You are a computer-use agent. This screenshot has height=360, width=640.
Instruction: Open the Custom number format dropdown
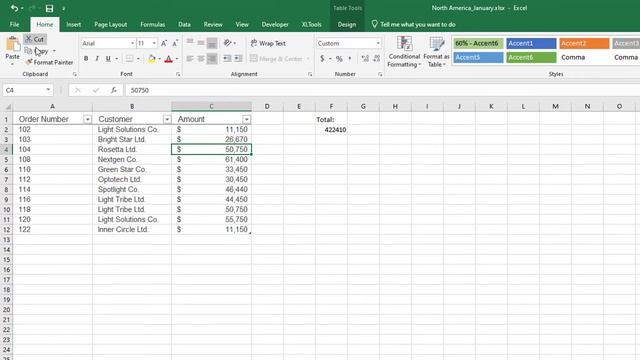(378, 43)
